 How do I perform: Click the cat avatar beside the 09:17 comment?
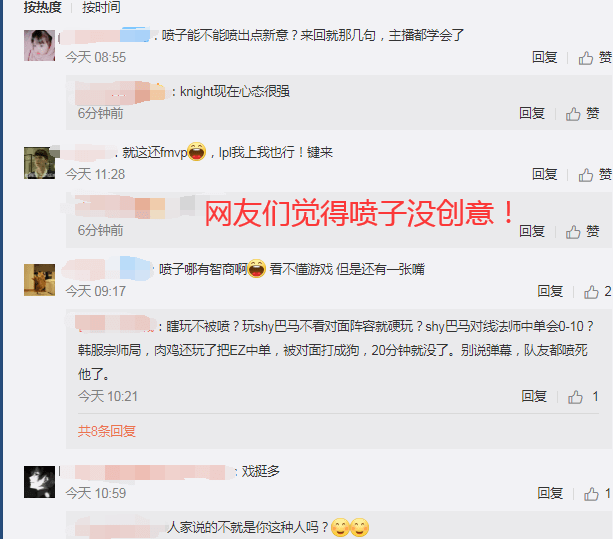click(39, 280)
